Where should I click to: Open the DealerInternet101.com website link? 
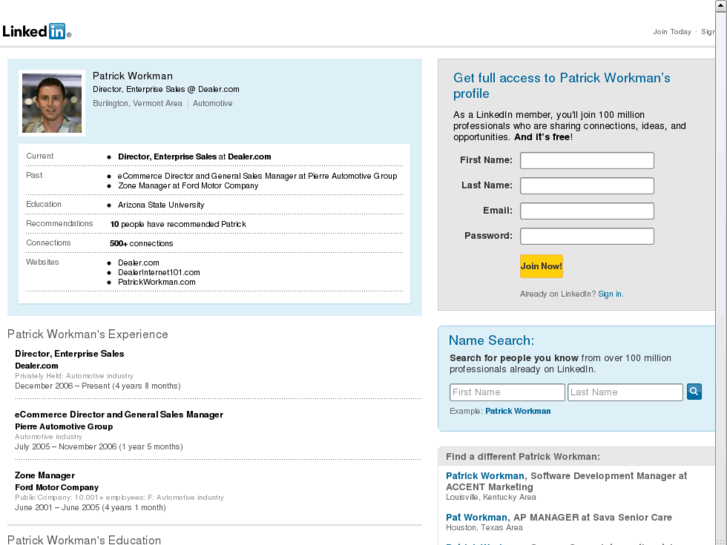pyautogui.click(x=159, y=272)
